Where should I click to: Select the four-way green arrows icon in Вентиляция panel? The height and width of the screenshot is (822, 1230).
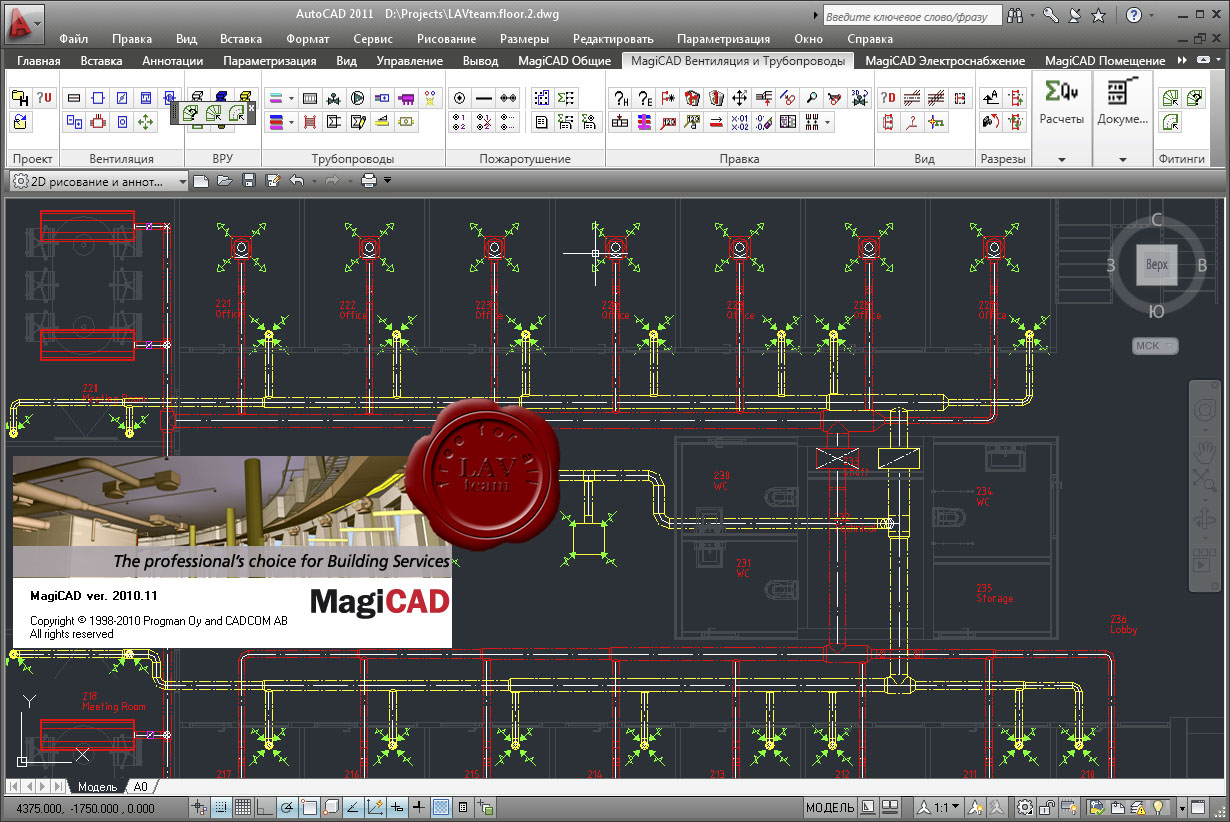(x=146, y=122)
